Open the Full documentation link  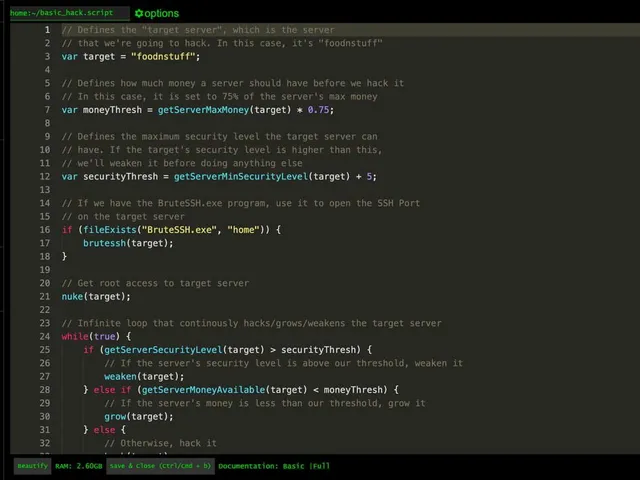[321, 466]
